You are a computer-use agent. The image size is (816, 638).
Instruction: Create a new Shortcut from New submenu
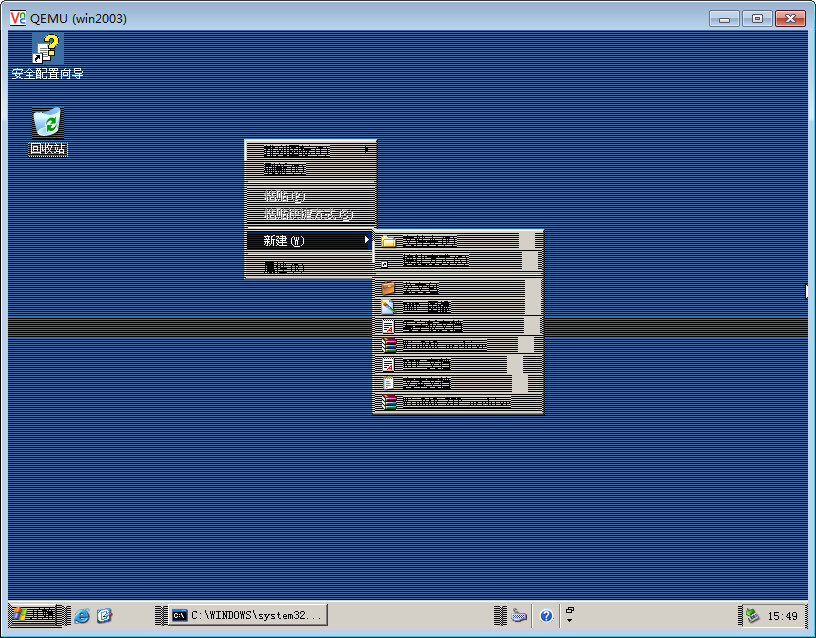(x=435, y=260)
